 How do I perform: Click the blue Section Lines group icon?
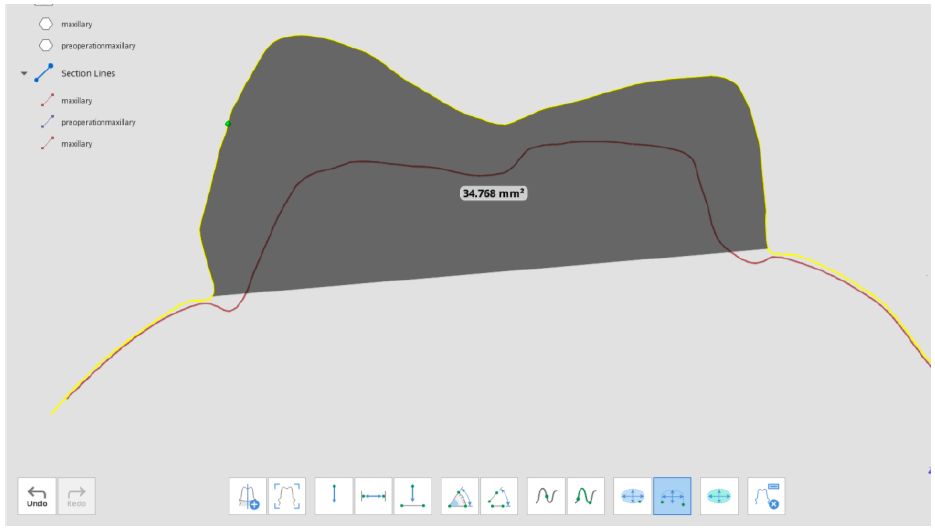point(44,73)
